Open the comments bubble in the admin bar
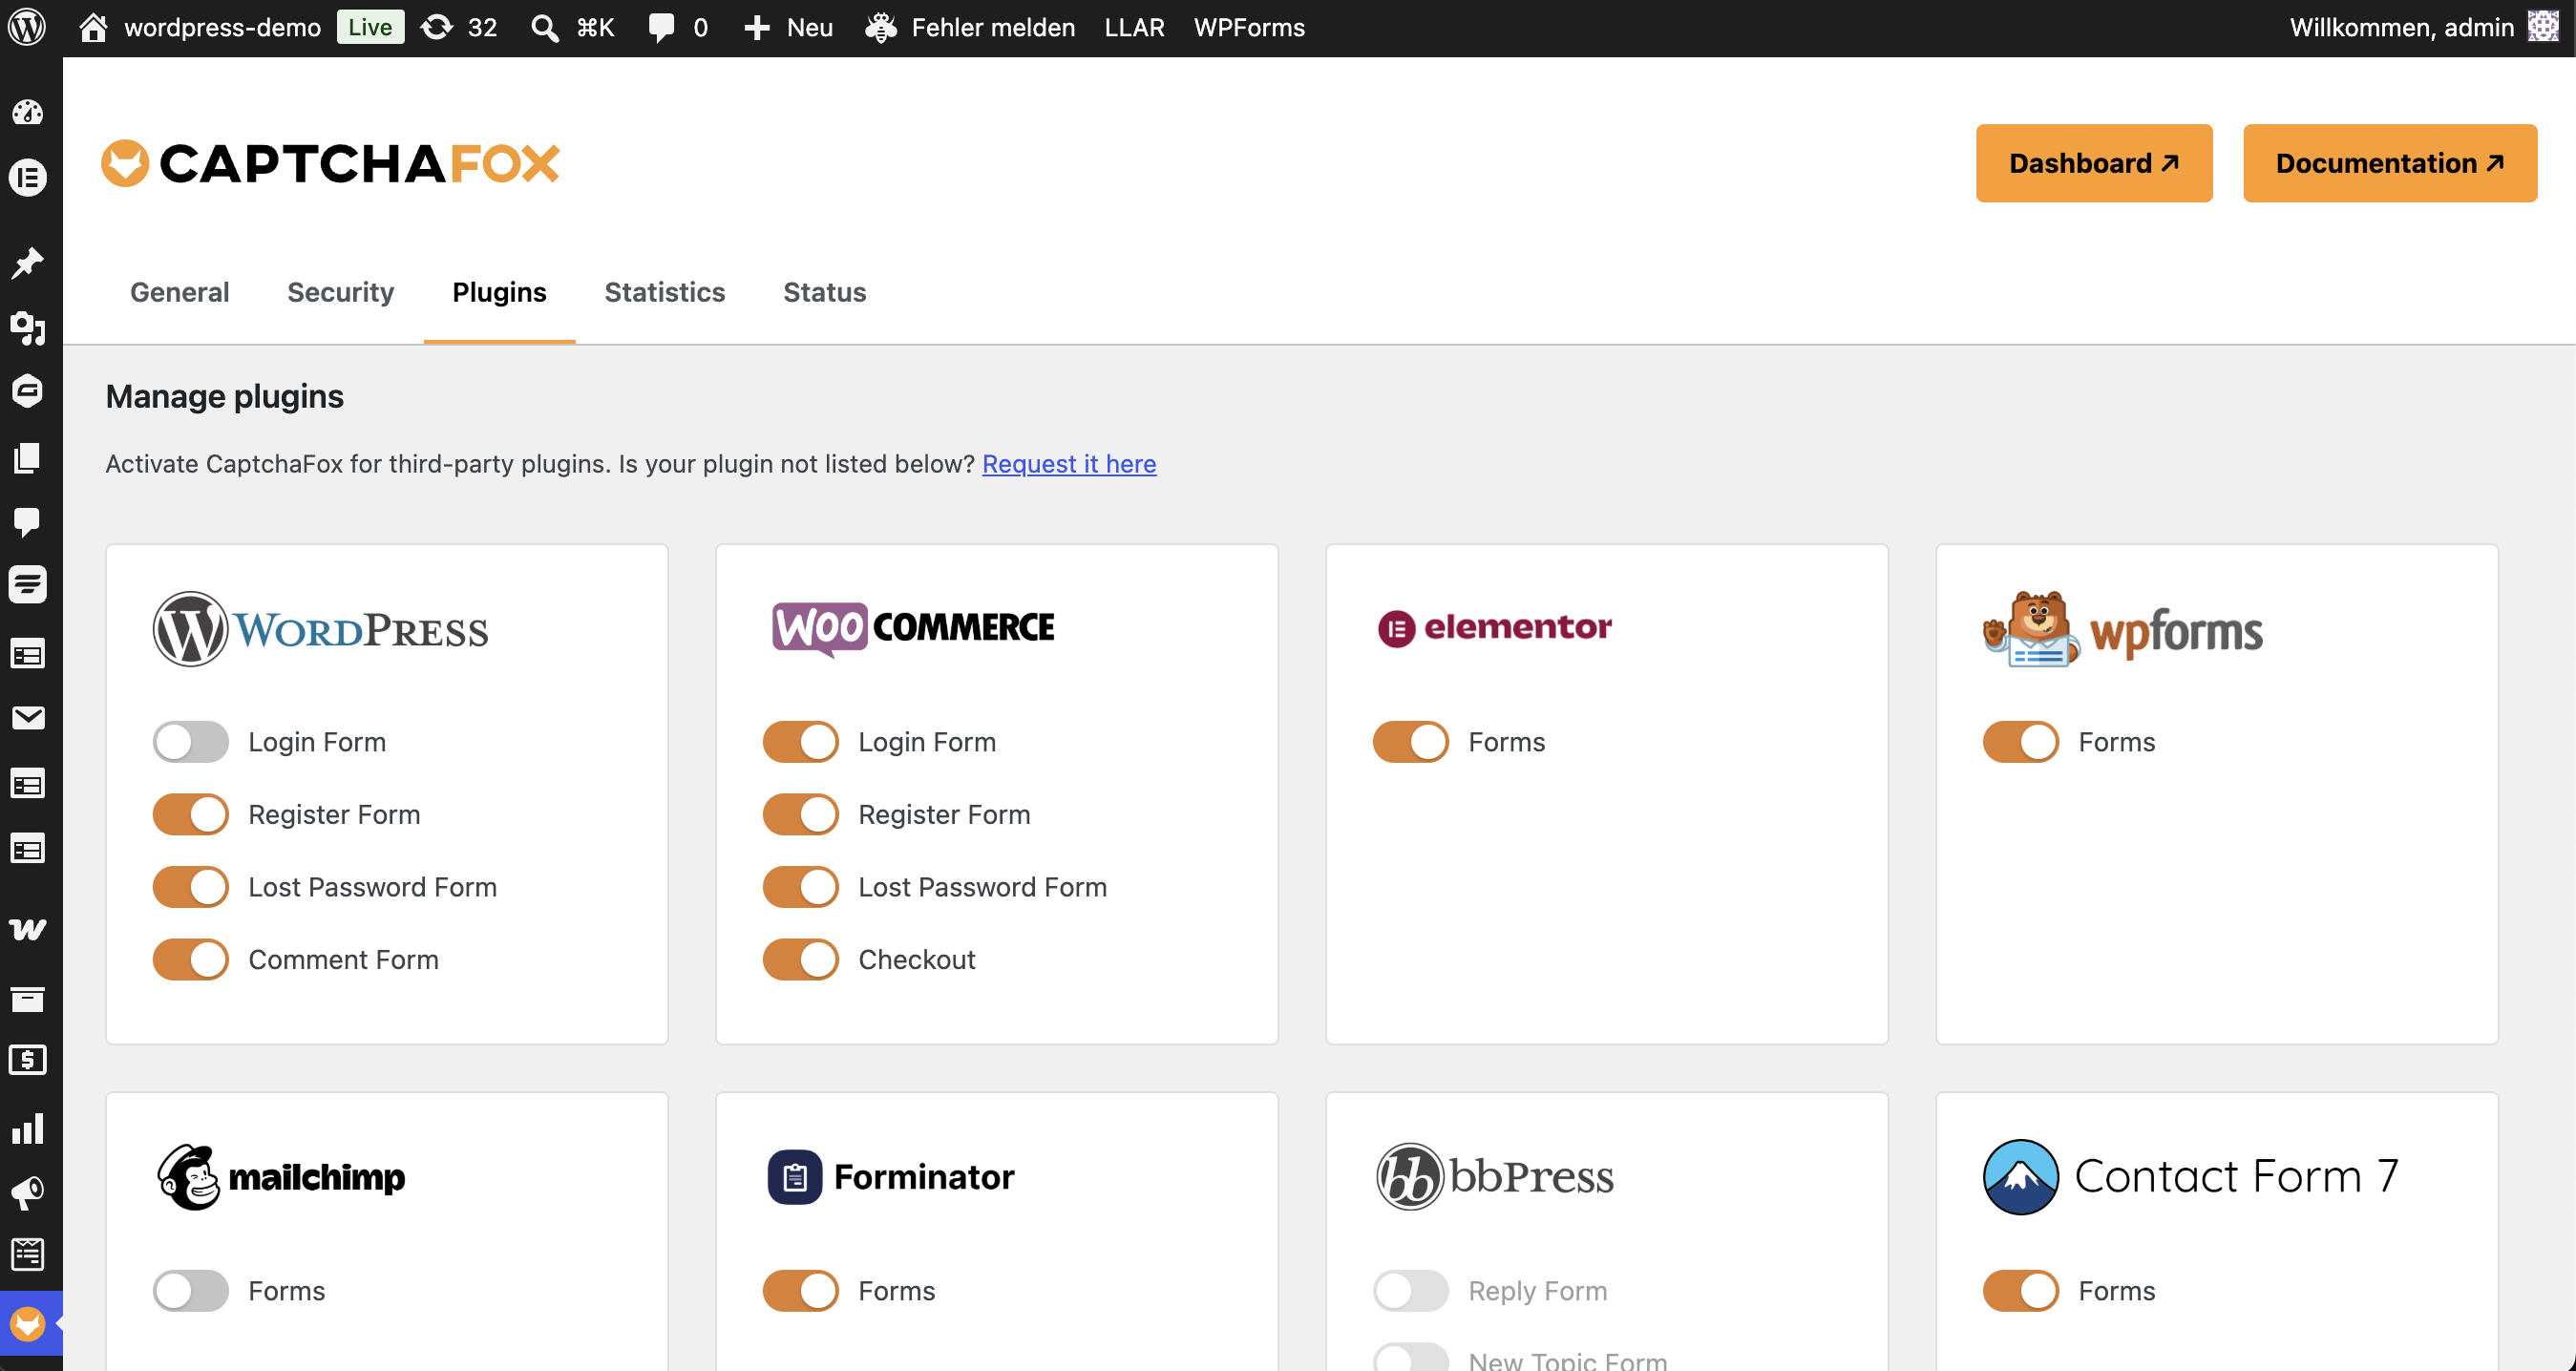 (661, 27)
